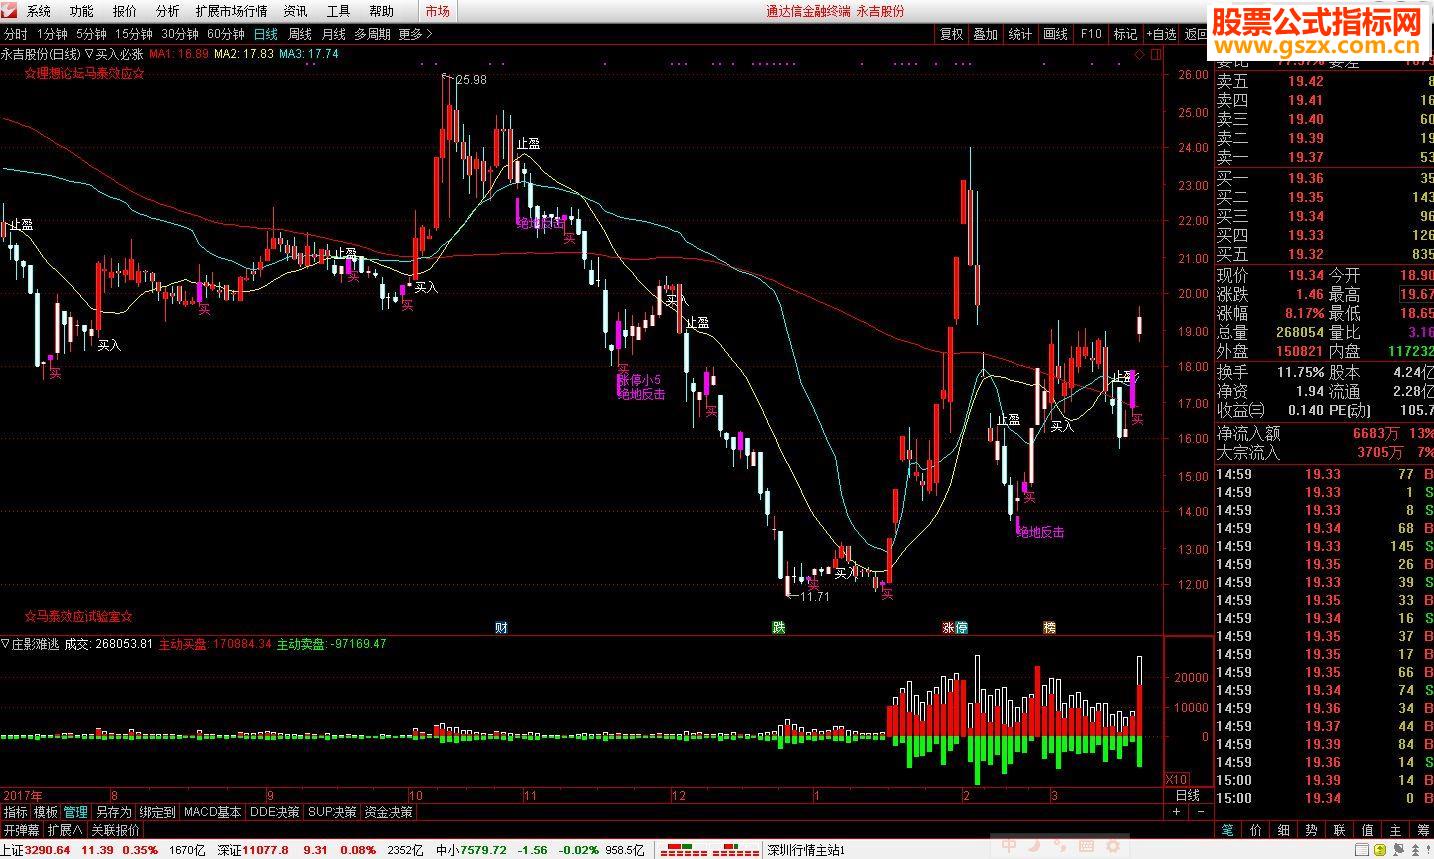Click the 中 input-method language icon

pyautogui.click(x=1010, y=847)
